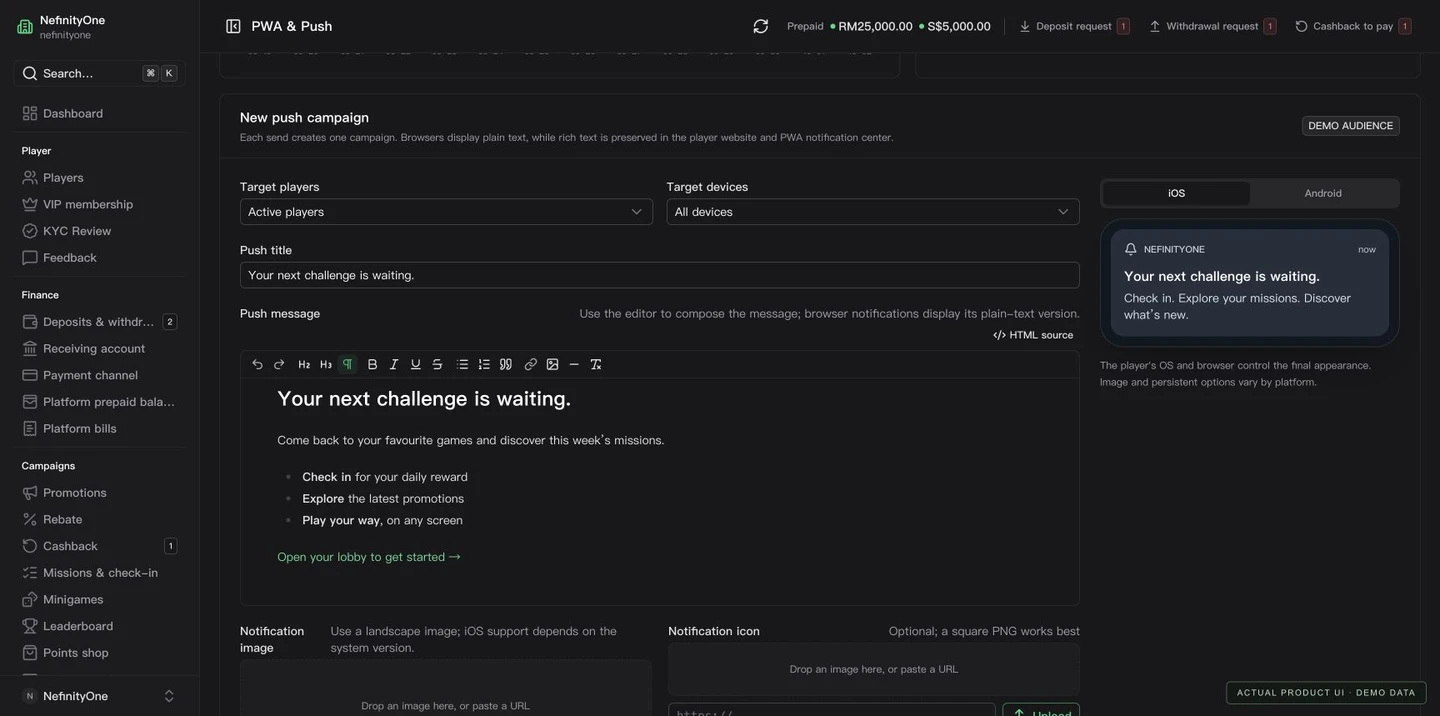
Task: Open Missions & check-in in the sidebar
Action: (99, 573)
